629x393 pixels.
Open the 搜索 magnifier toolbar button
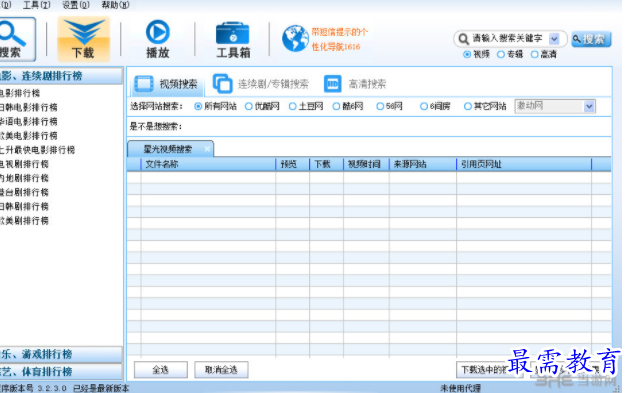click(17, 39)
